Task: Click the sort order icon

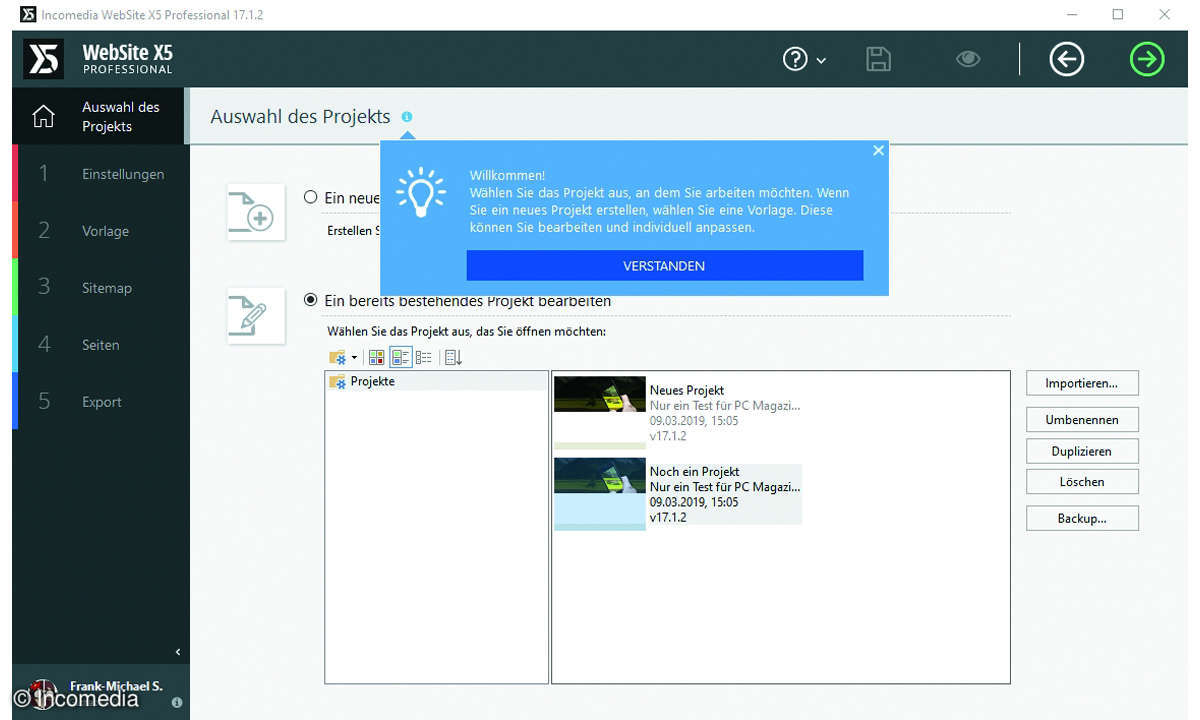Action: tap(452, 357)
